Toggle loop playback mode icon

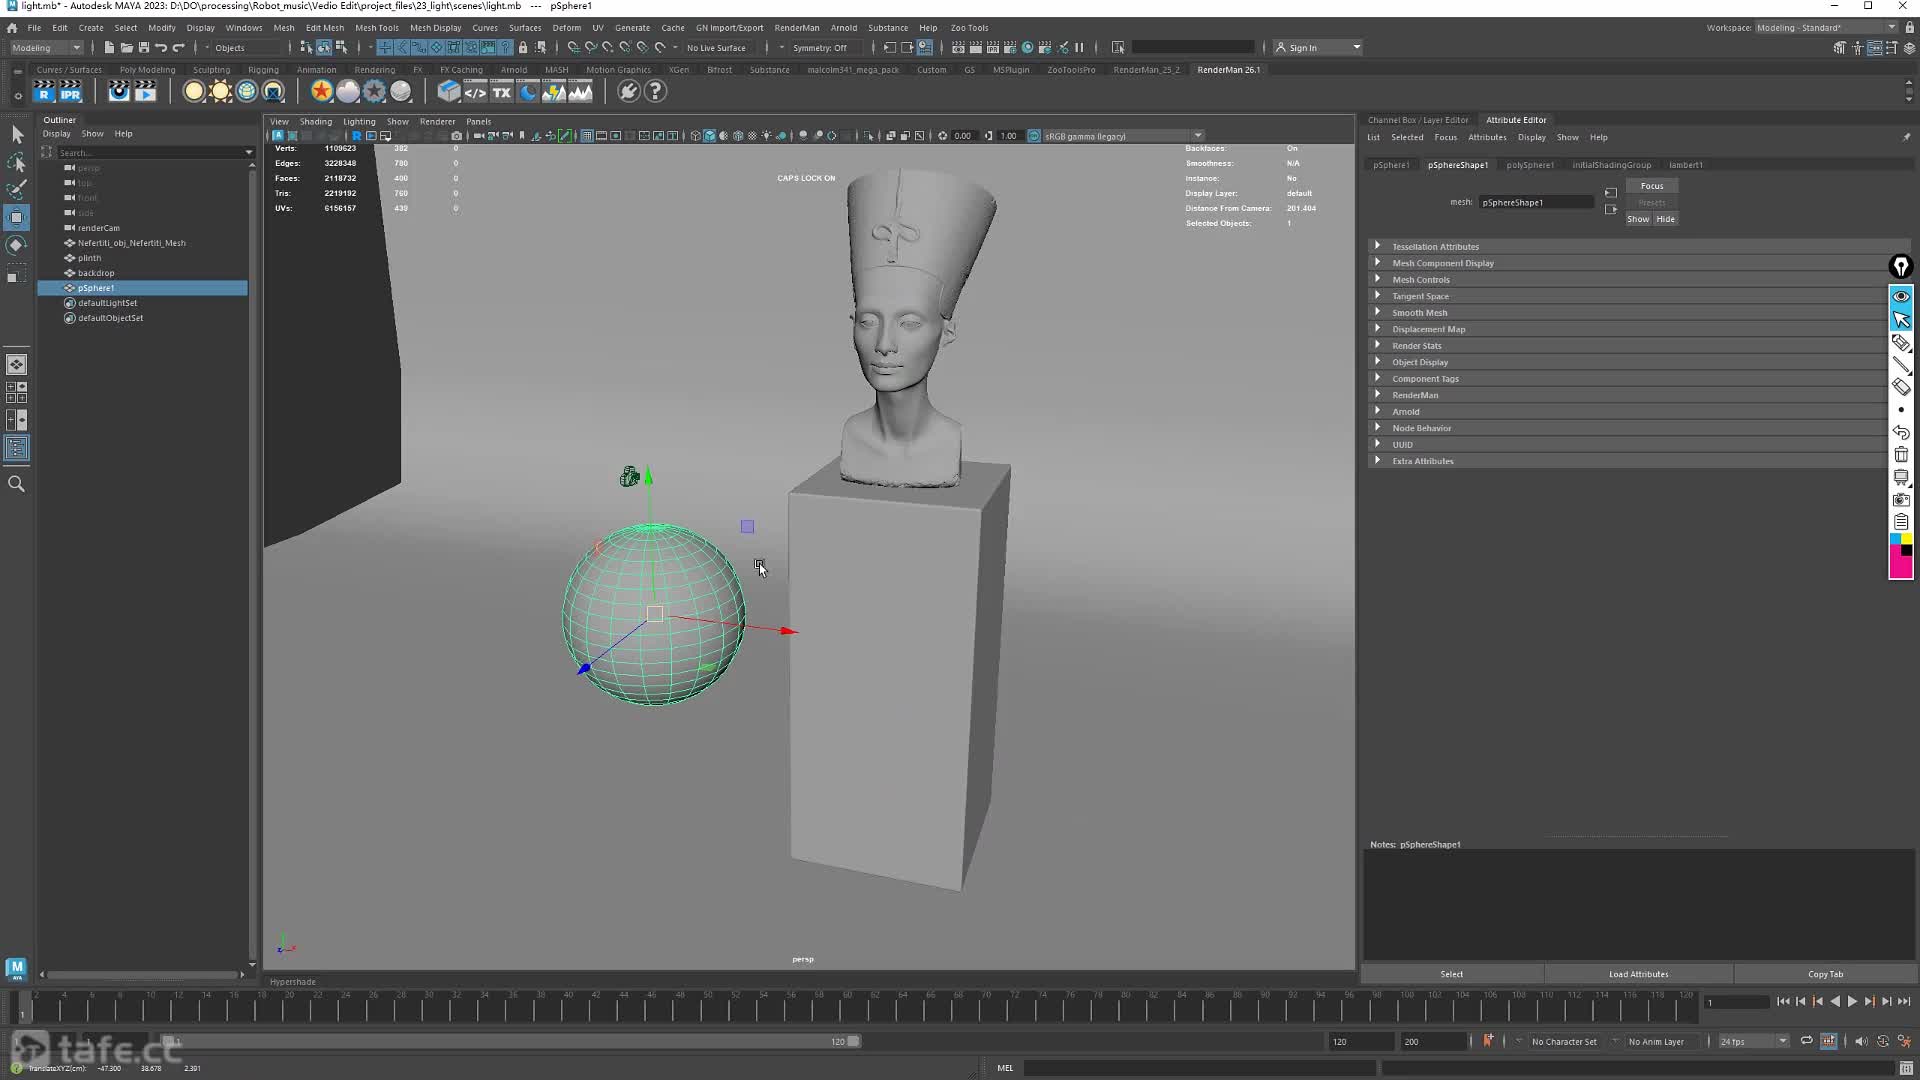[x=1806, y=1041]
